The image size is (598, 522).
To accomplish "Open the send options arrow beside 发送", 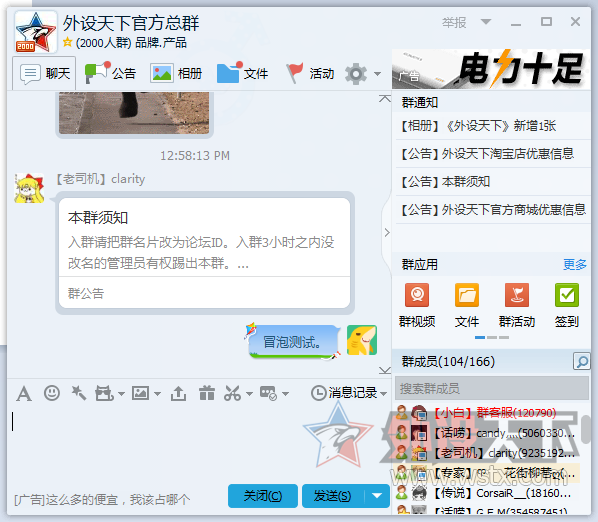I will click(377, 496).
